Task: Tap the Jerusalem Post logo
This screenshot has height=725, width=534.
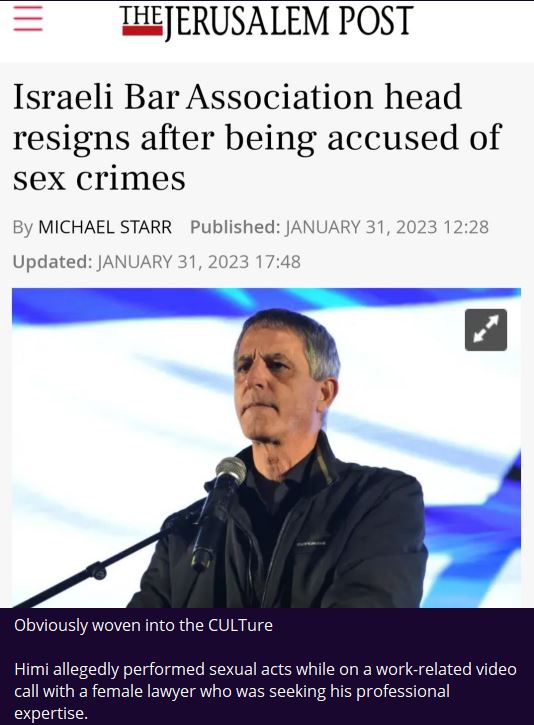Action: pyautogui.click(x=267, y=21)
